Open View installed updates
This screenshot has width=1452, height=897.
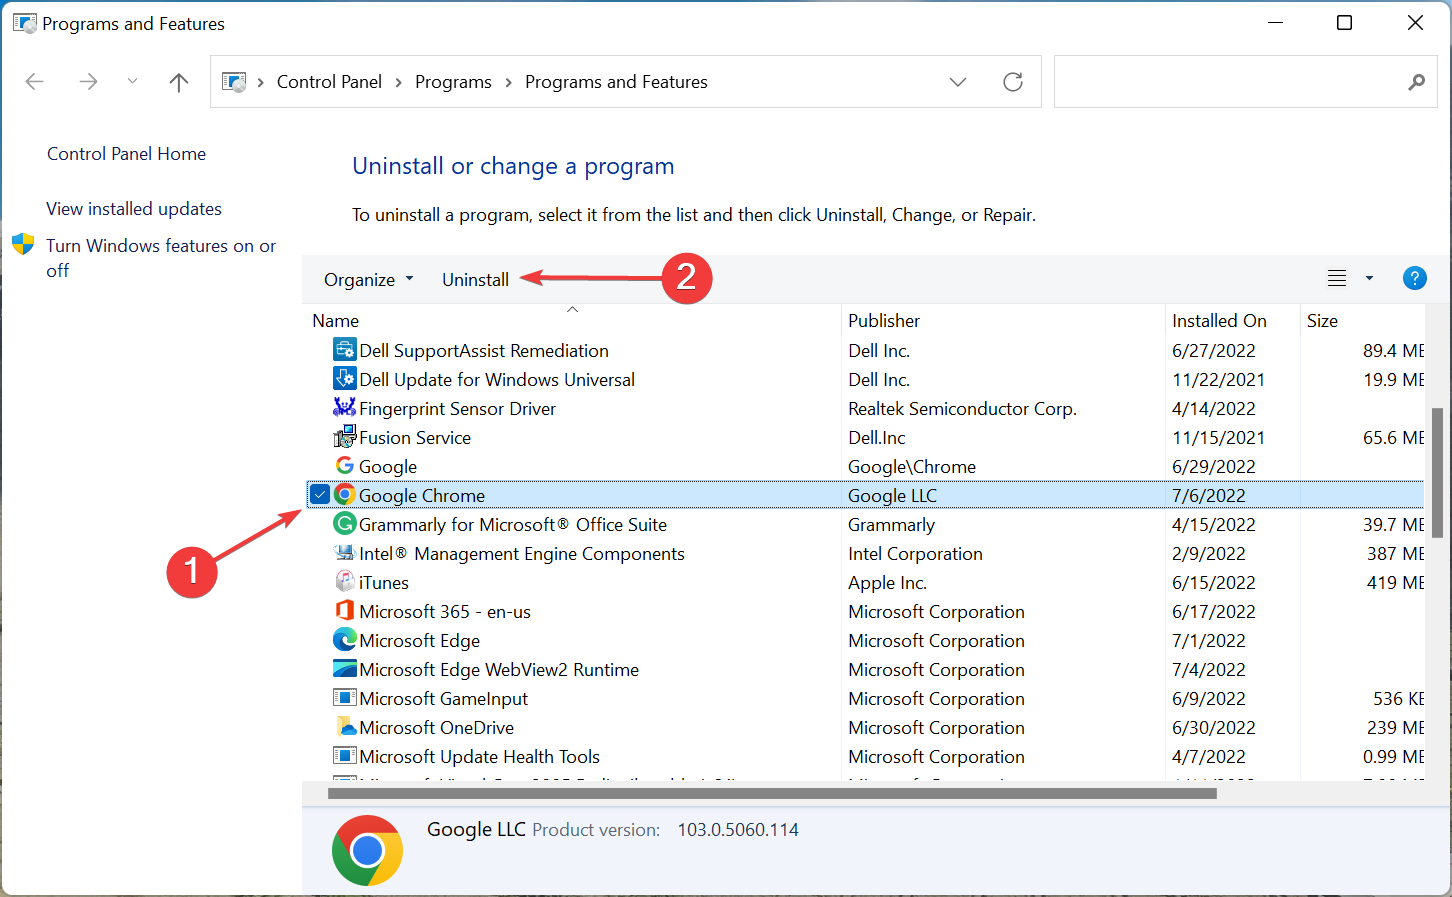pos(134,208)
